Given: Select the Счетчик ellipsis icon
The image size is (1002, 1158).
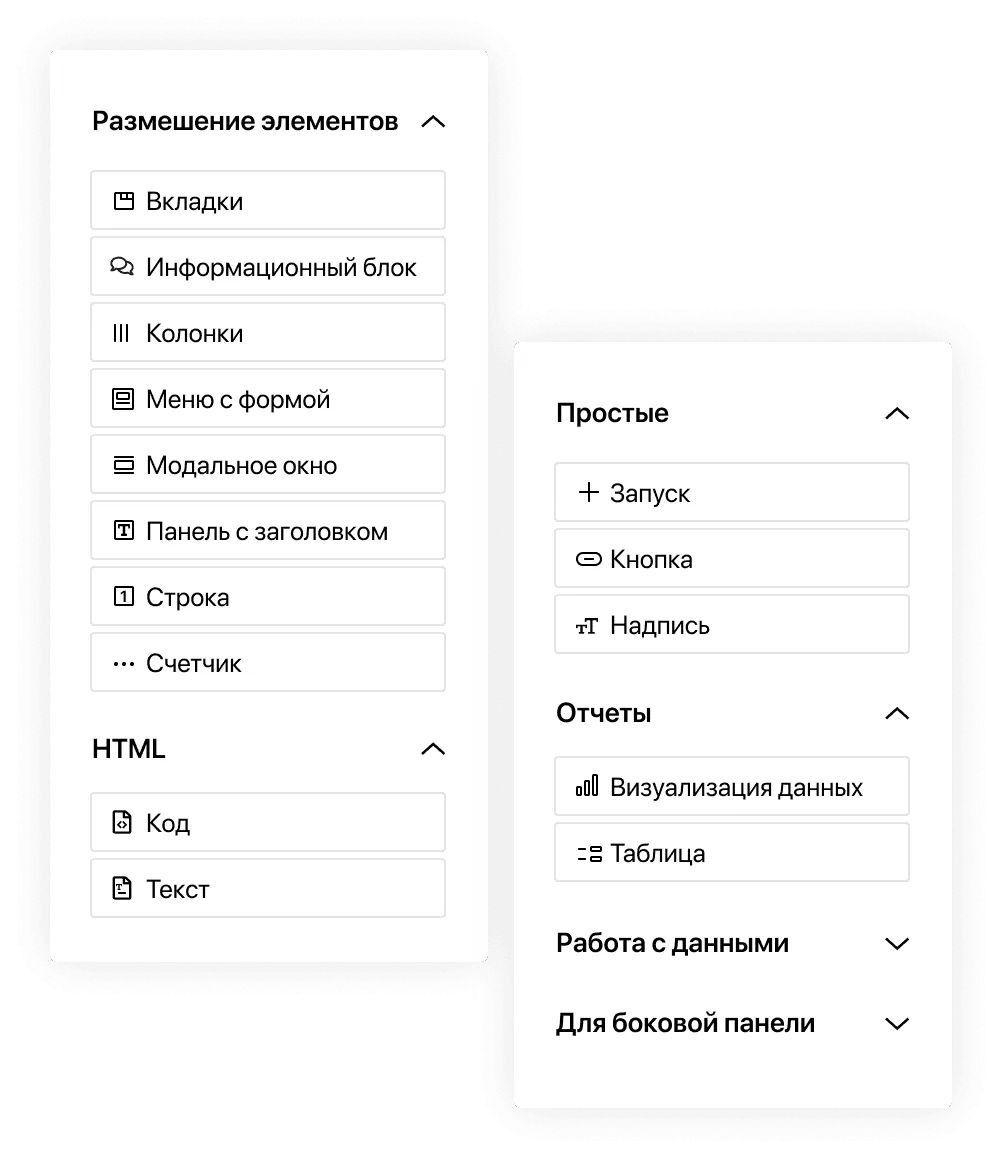Looking at the screenshot, I should click(124, 662).
